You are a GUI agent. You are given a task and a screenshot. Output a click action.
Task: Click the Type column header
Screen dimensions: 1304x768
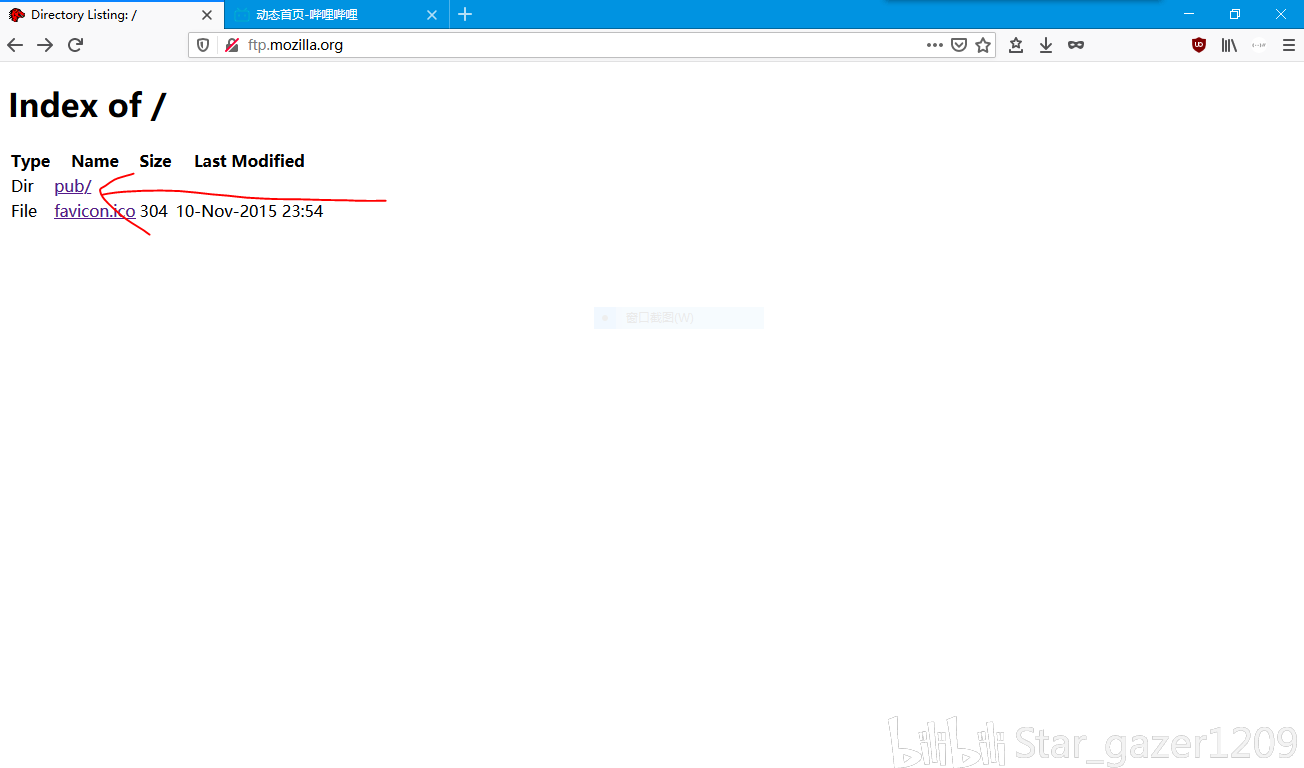click(31, 161)
